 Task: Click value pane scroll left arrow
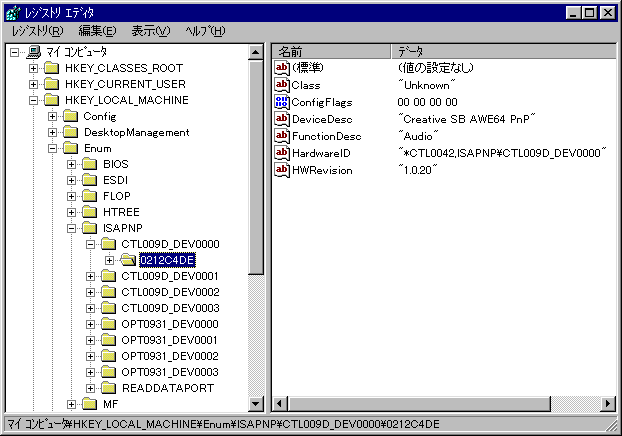[x=280, y=404]
